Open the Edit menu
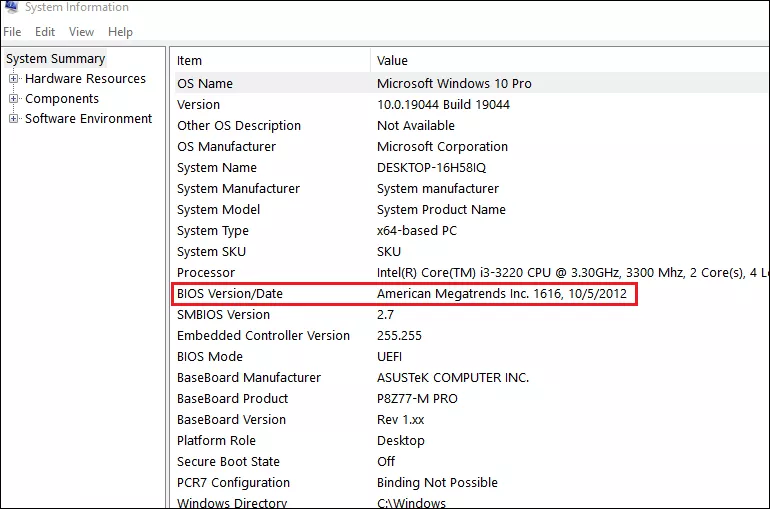770x509 pixels. (45, 32)
